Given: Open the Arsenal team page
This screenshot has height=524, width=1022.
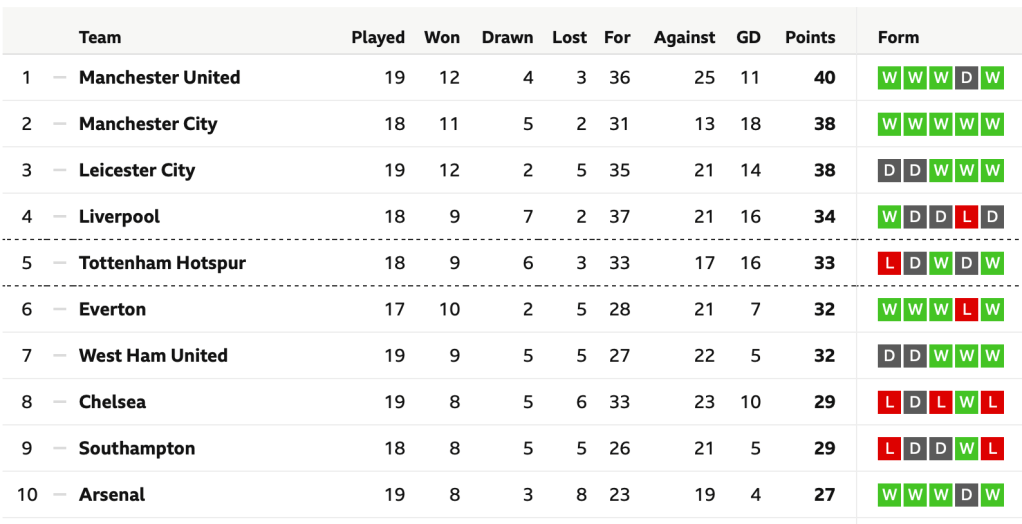Looking at the screenshot, I should pyautogui.click(x=112, y=495).
